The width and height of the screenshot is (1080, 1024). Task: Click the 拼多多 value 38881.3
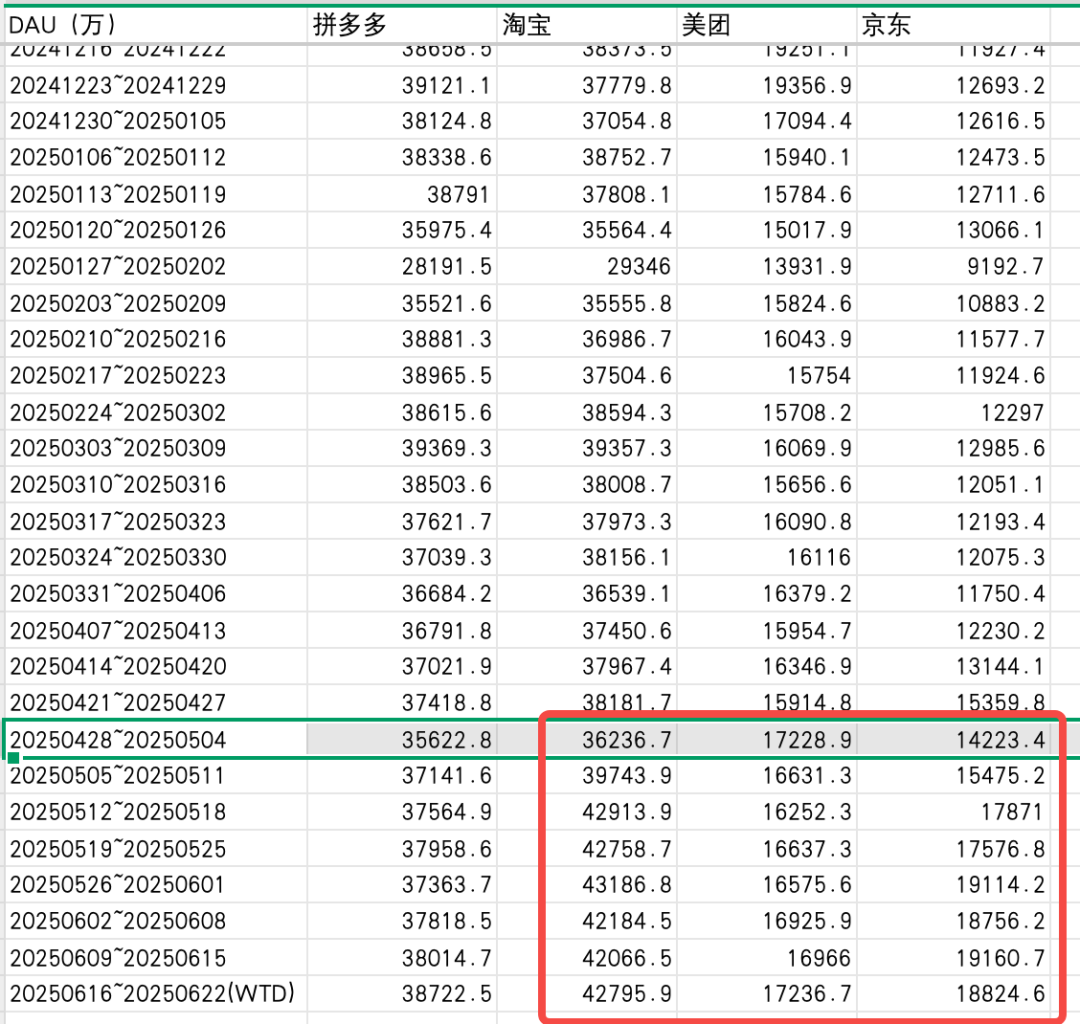click(402, 339)
